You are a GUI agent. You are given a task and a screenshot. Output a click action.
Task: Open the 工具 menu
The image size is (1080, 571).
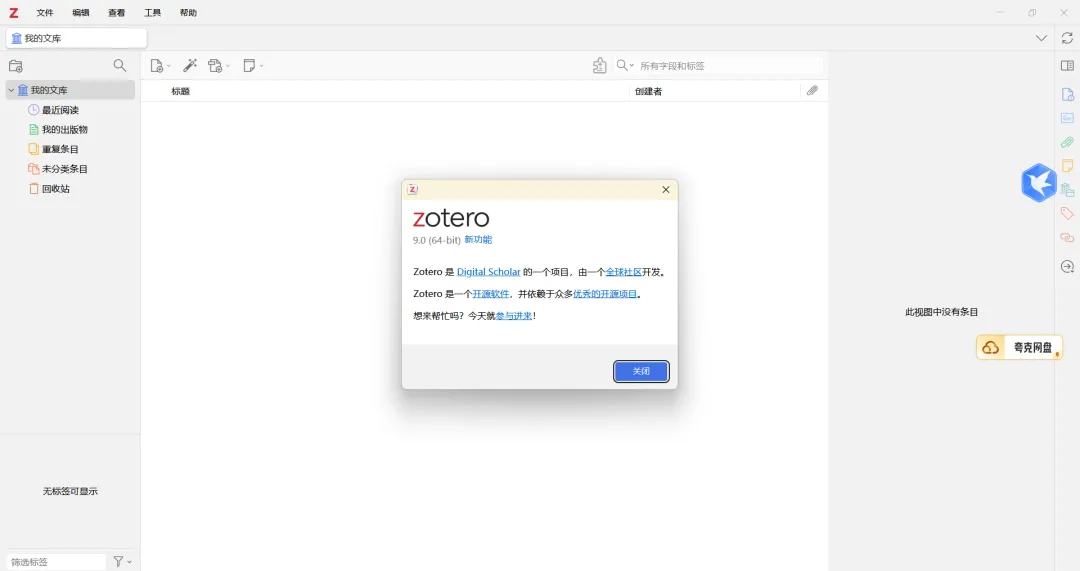click(x=152, y=12)
